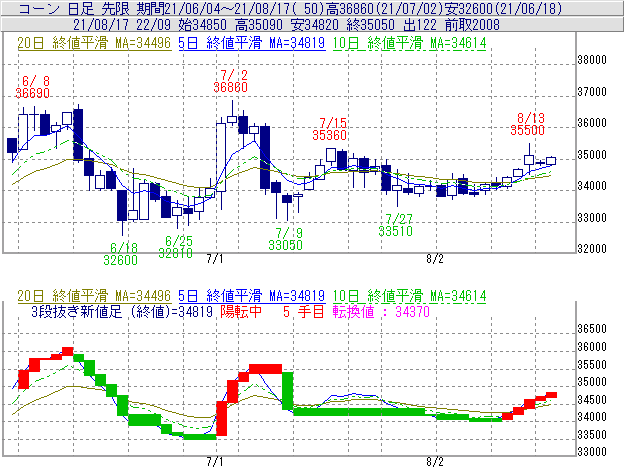Click the 6/18 low label 32600
624x475 pixels.
[121, 260]
